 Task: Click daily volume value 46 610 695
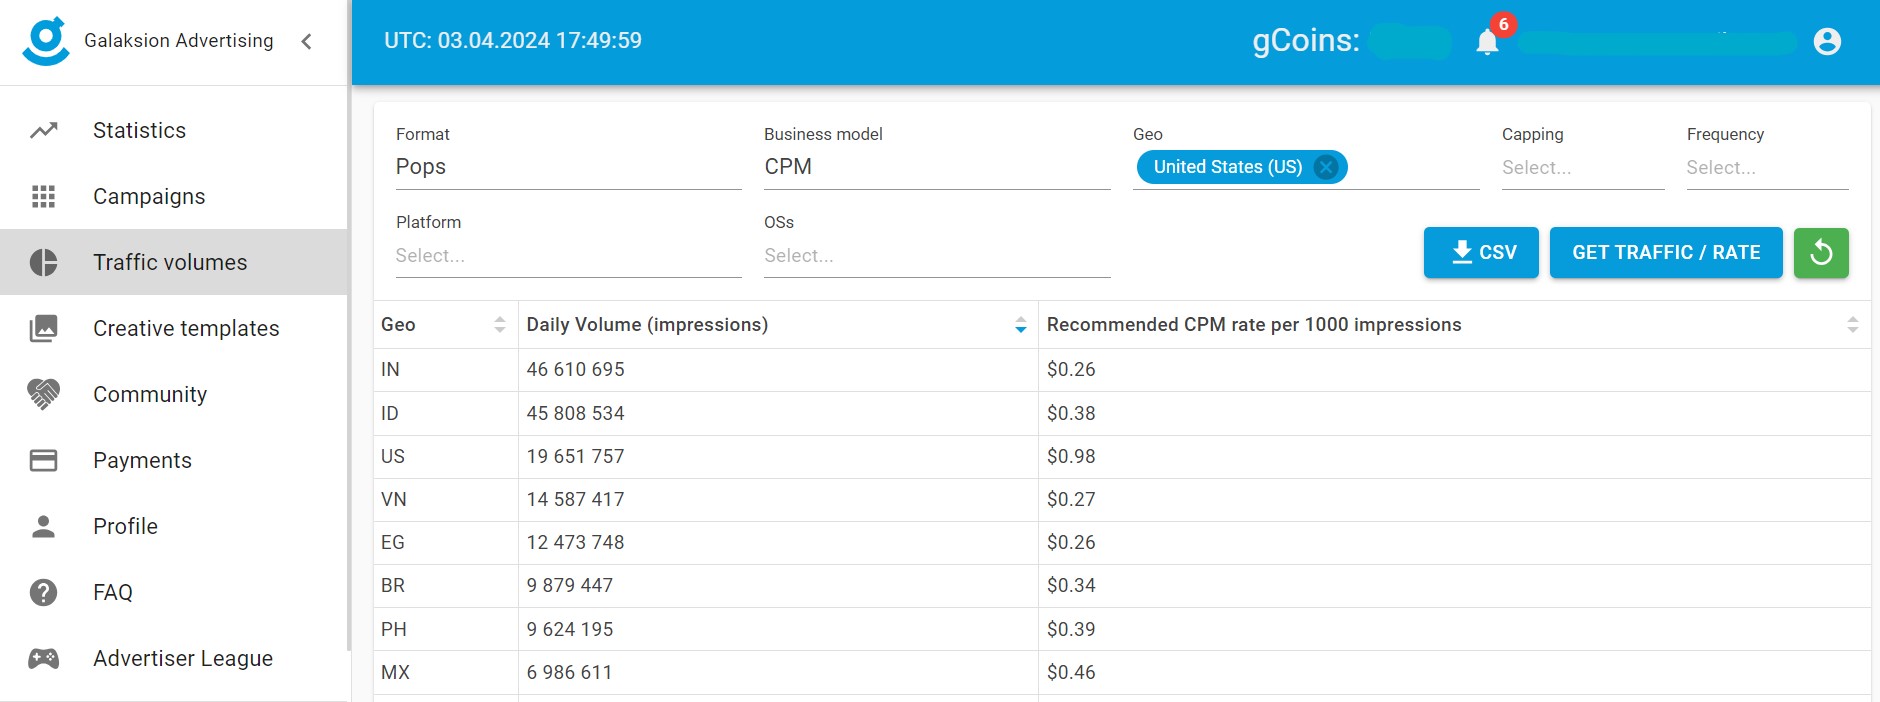tap(575, 369)
